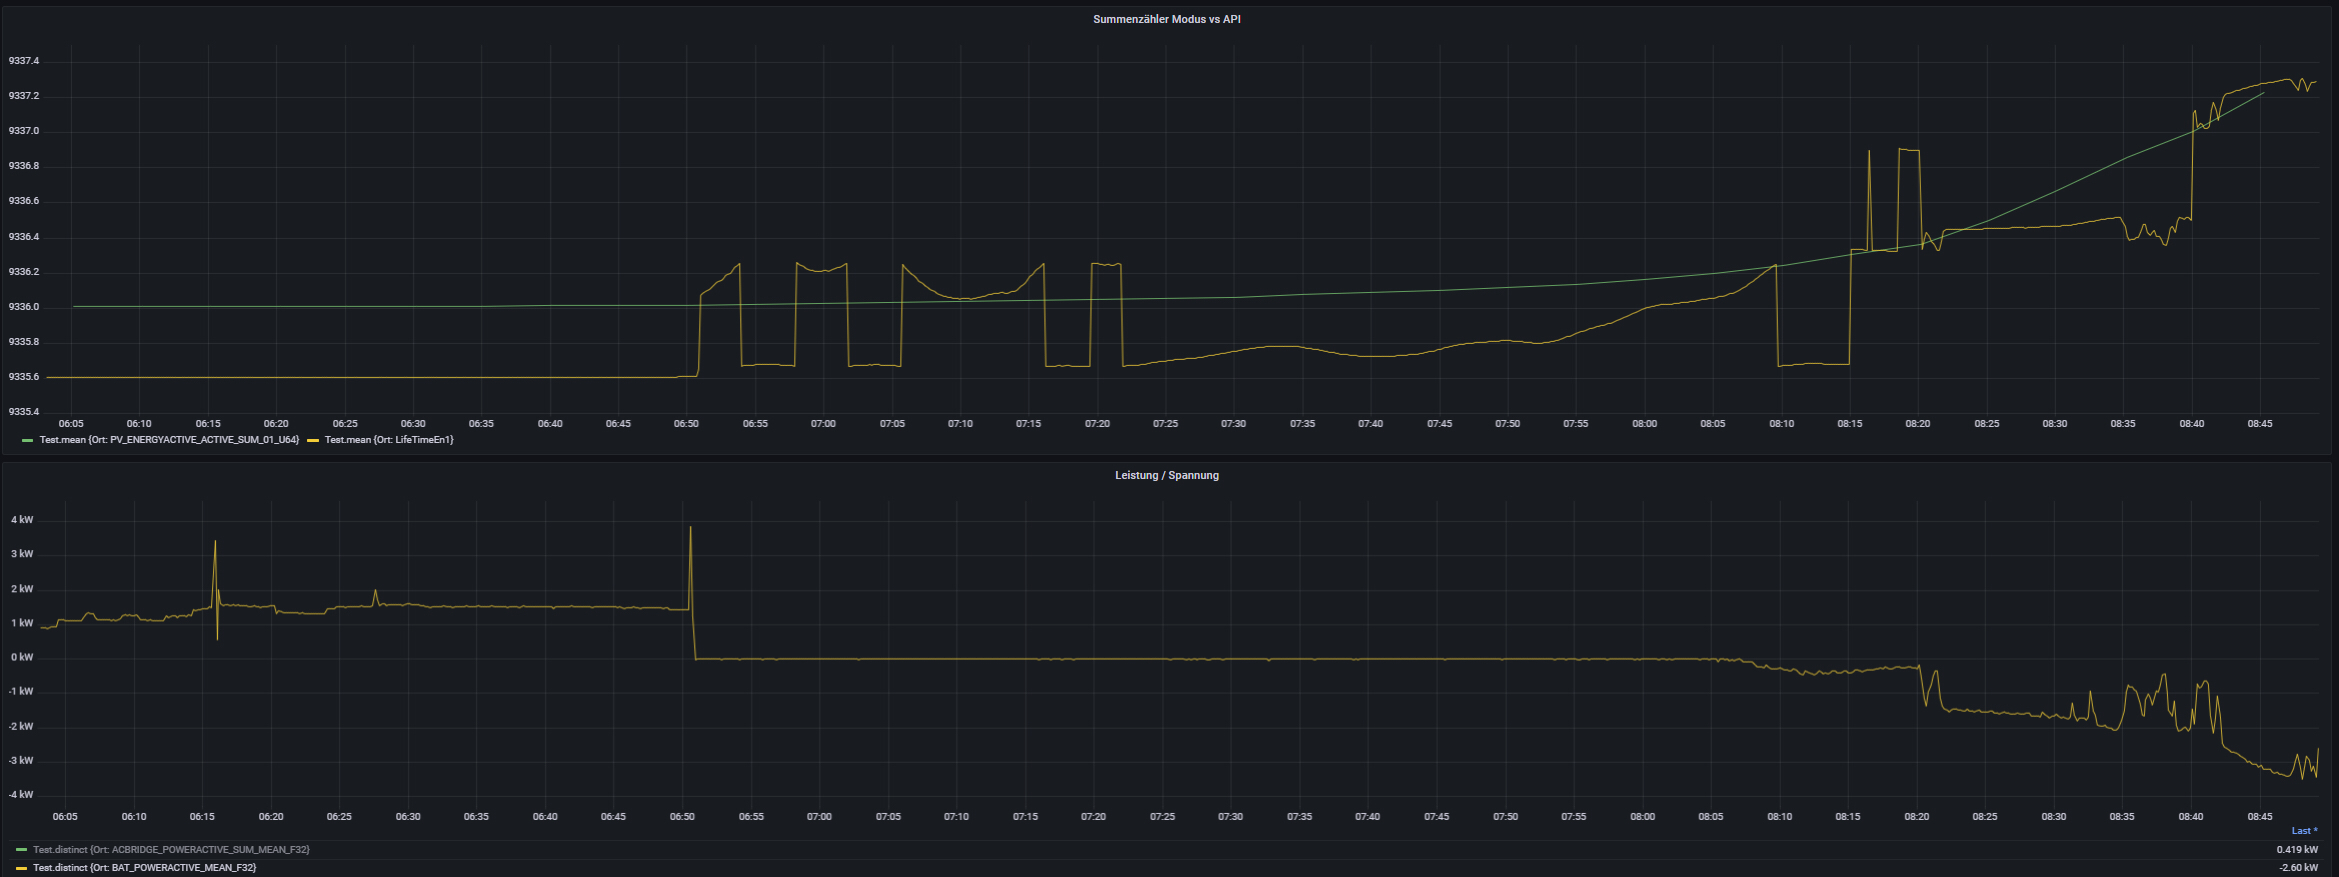2339x877 pixels.
Task: Click the 4 kW y-axis label
Action: (x=22, y=520)
